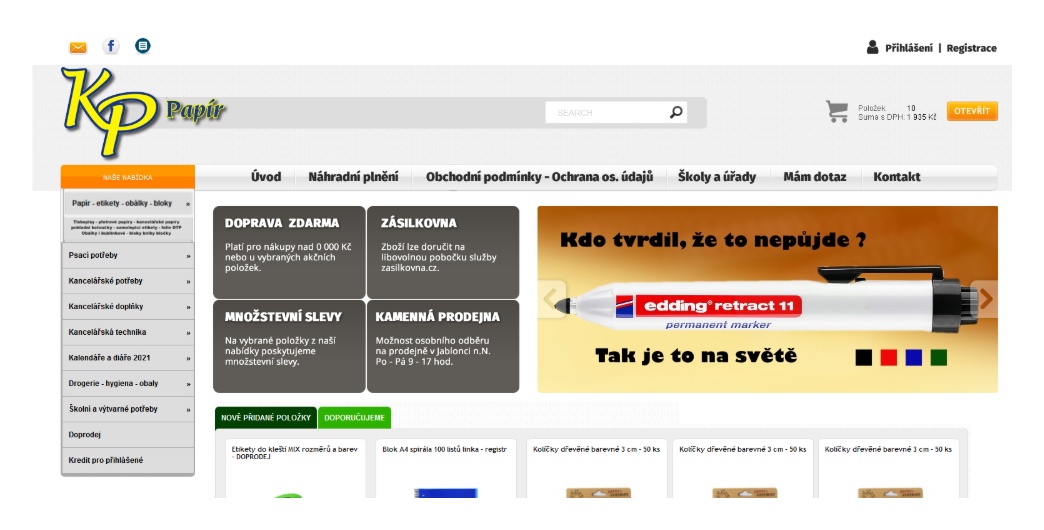Advance banner with right arrow
Image resolution: width=1044 pixels, height=530 pixels.
tap(986, 298)
